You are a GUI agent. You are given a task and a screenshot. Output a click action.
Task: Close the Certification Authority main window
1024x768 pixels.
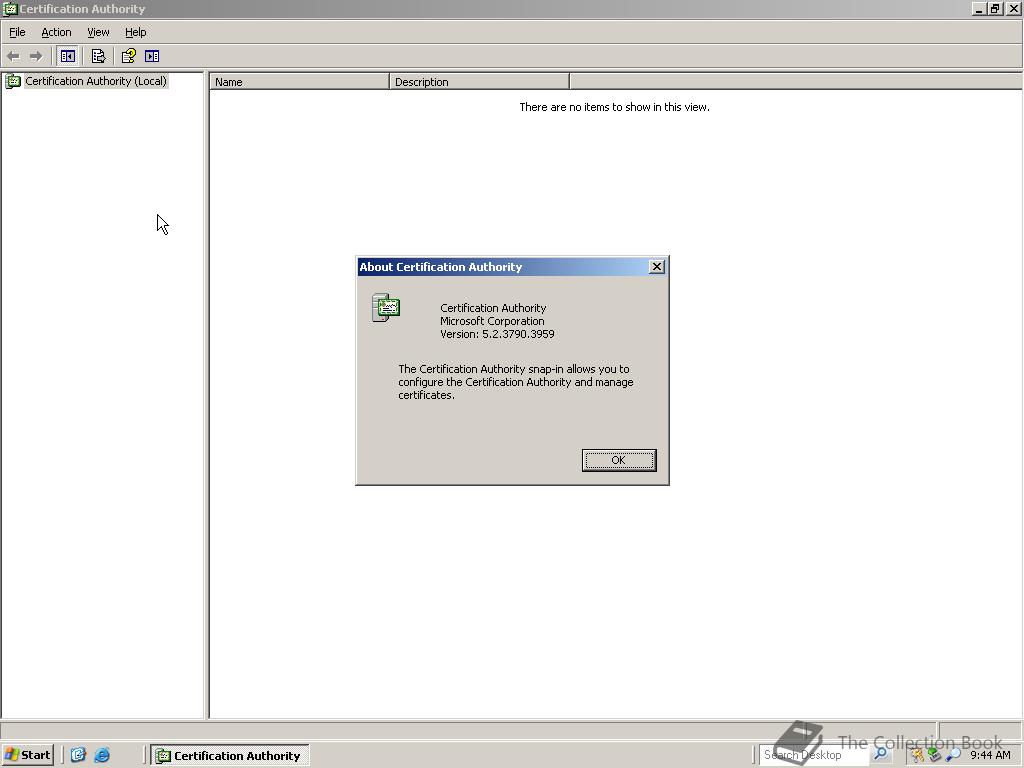[x=1013, y=9]
